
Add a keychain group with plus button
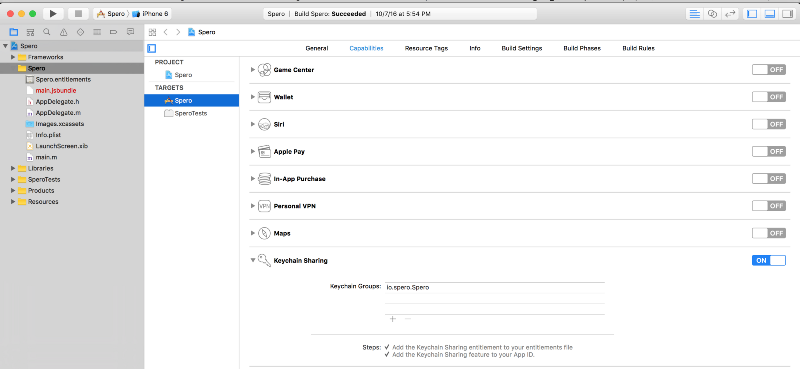pos(392,319)
